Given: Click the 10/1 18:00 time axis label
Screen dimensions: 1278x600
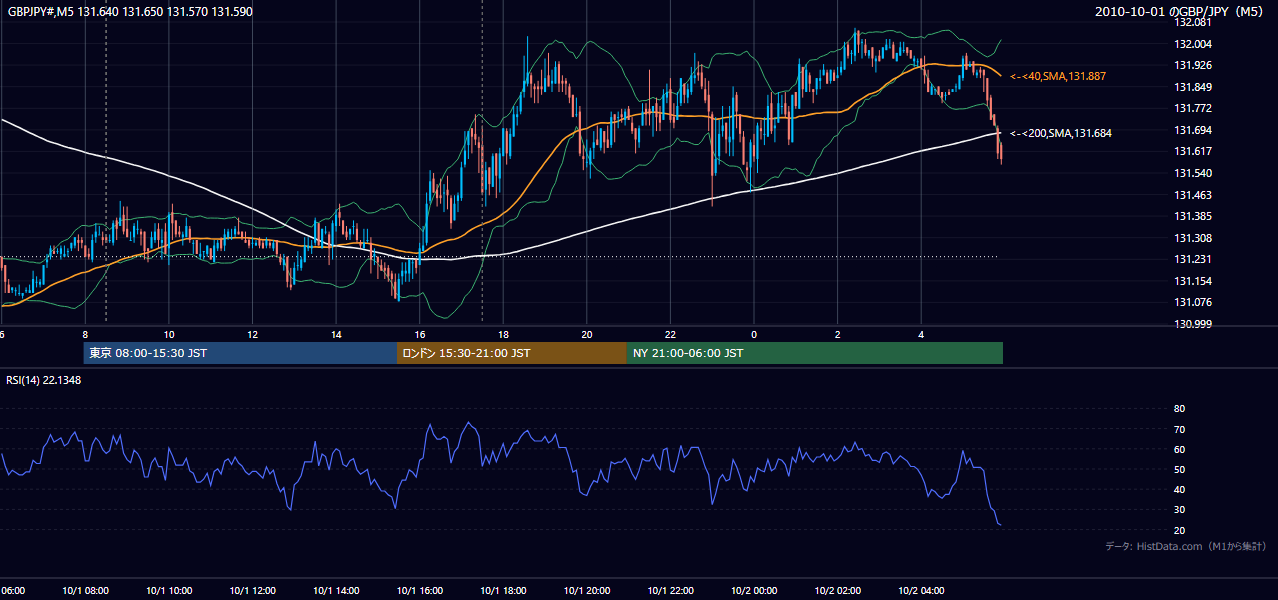Looking at the screenshot, I should [x=503, y=590].
